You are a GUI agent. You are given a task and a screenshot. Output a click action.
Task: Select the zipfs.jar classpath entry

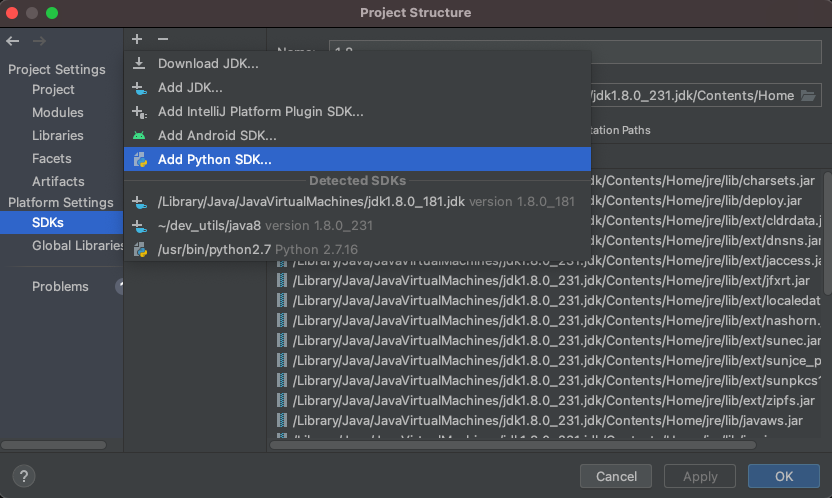click(549, 400)
